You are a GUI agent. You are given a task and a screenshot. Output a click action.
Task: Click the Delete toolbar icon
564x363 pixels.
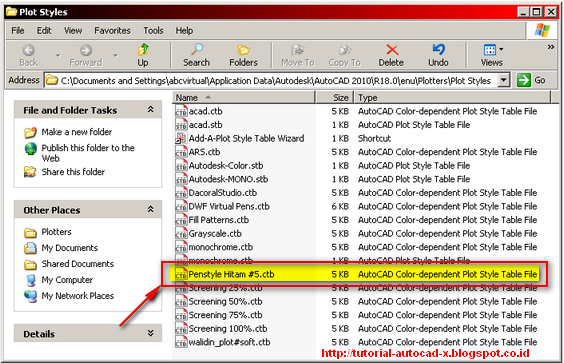[x=392, y=50]
